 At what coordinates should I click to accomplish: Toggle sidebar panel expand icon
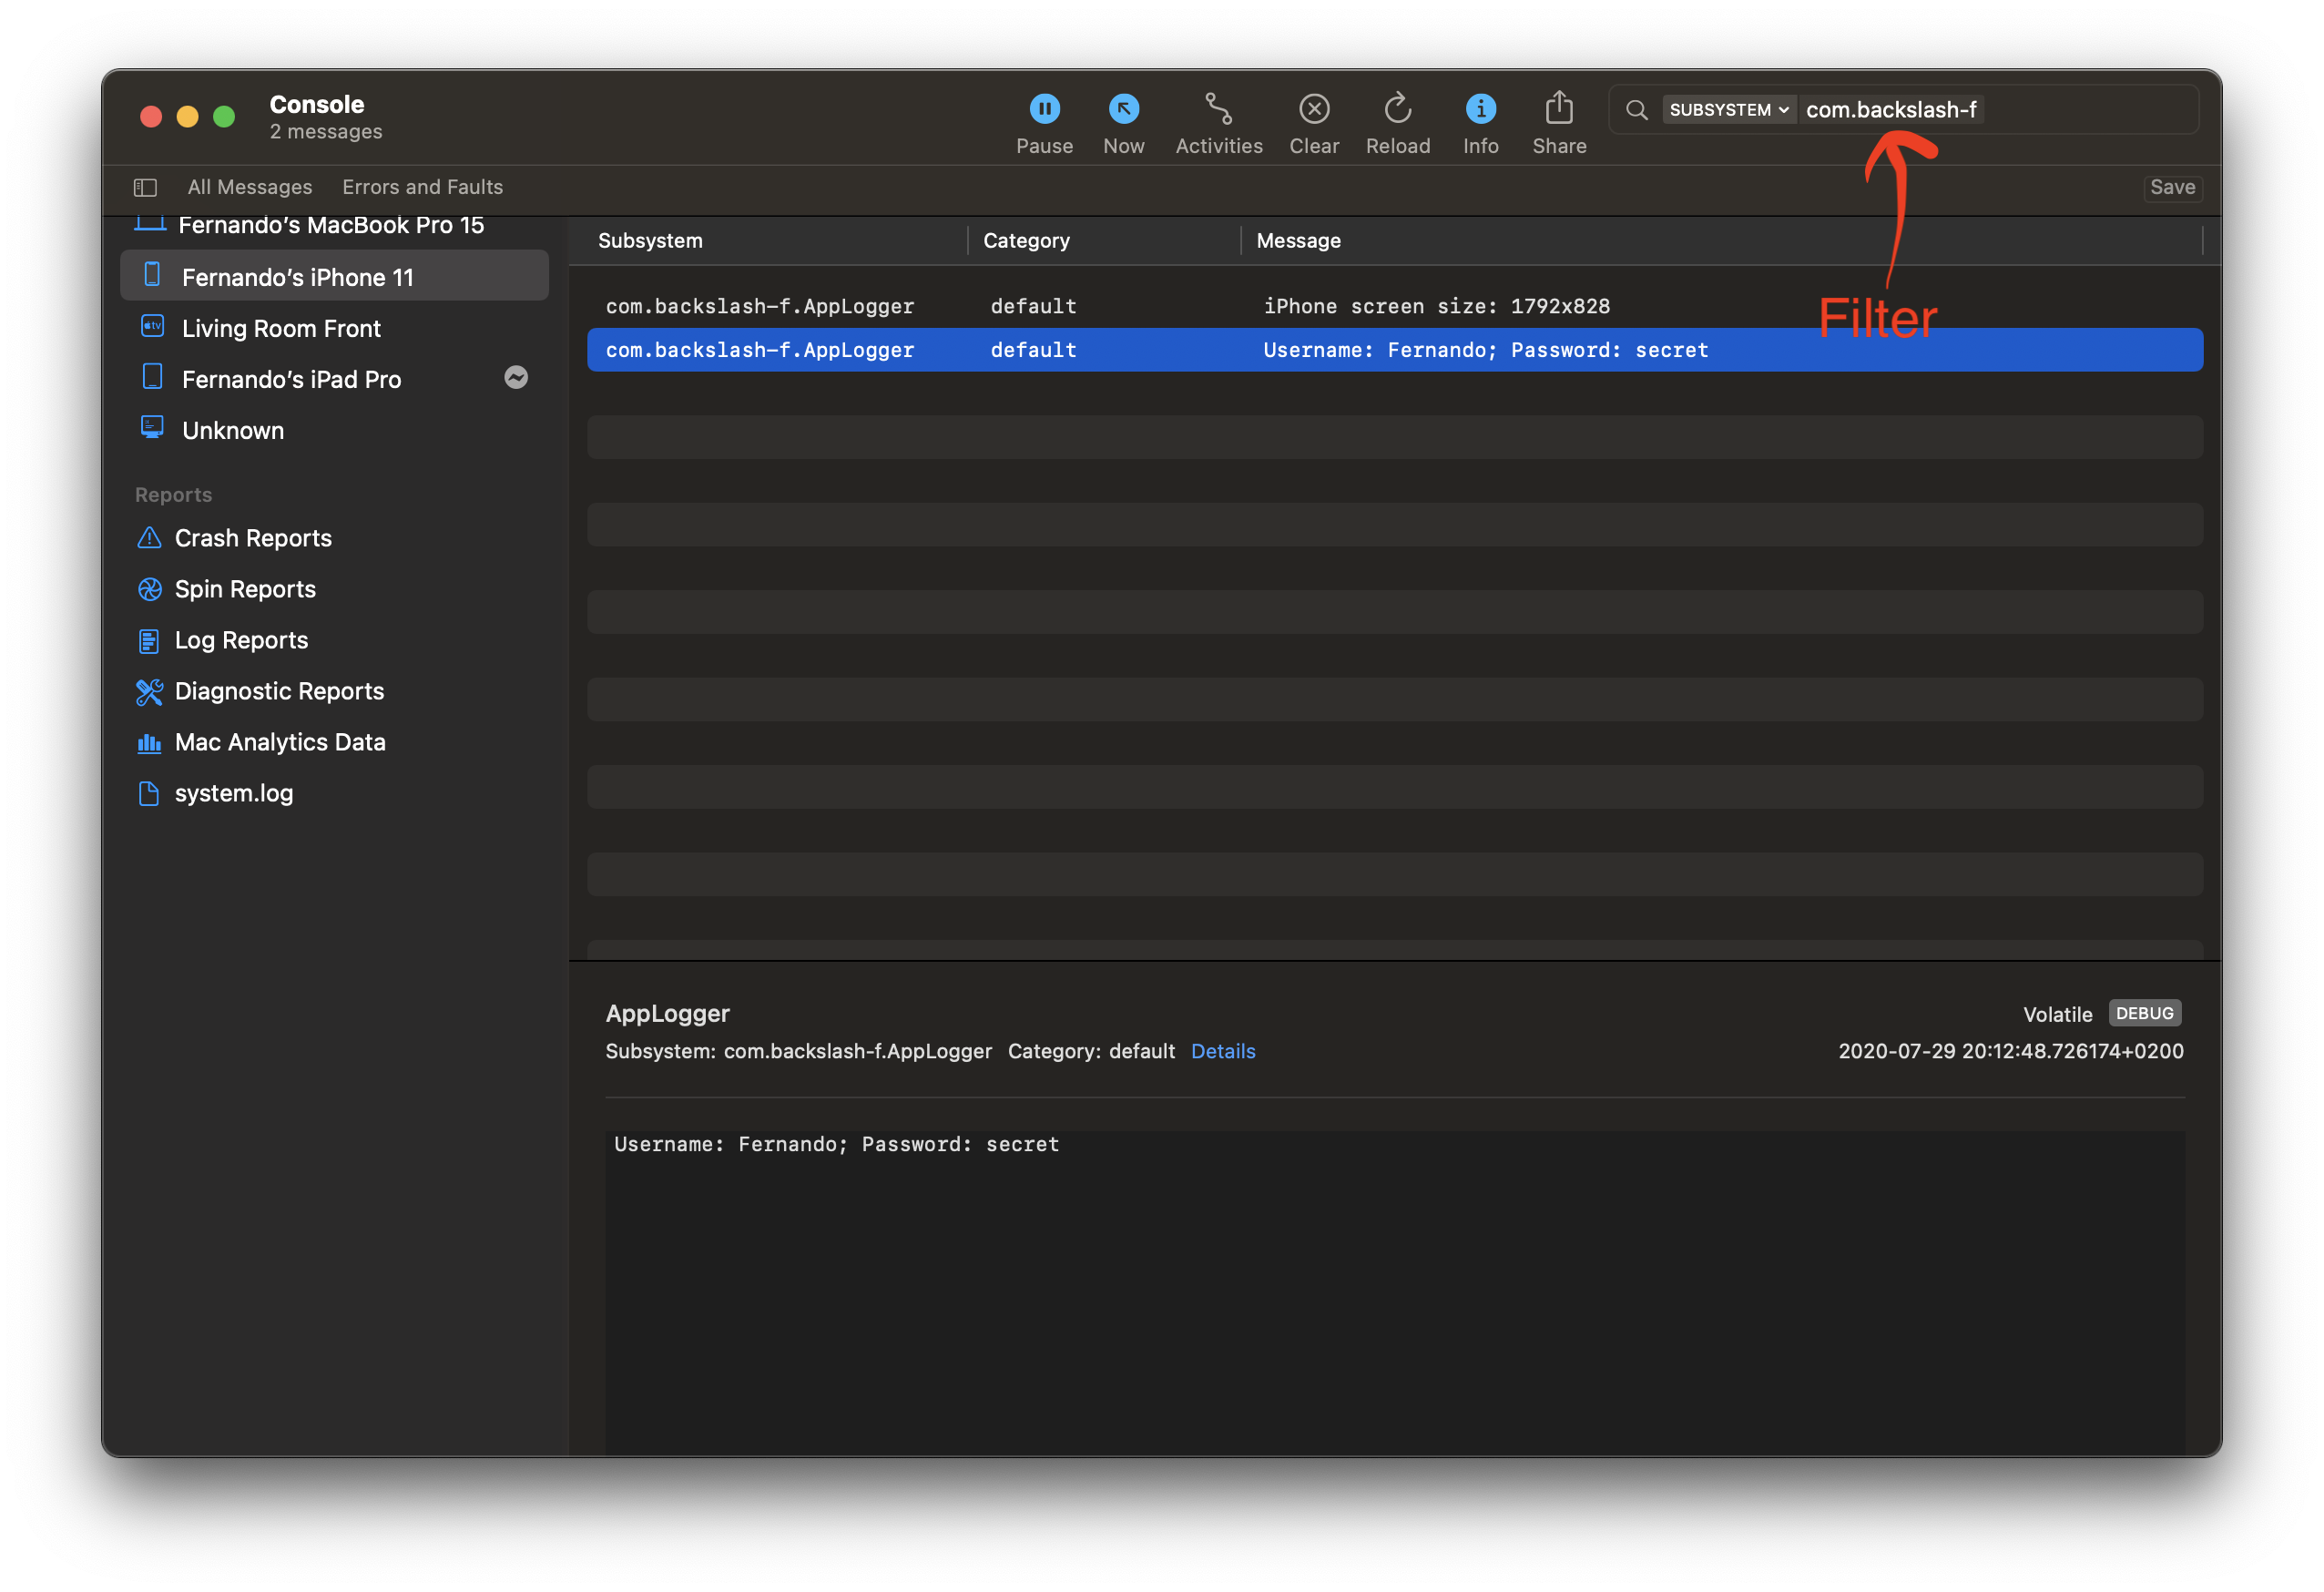point(150,186)
